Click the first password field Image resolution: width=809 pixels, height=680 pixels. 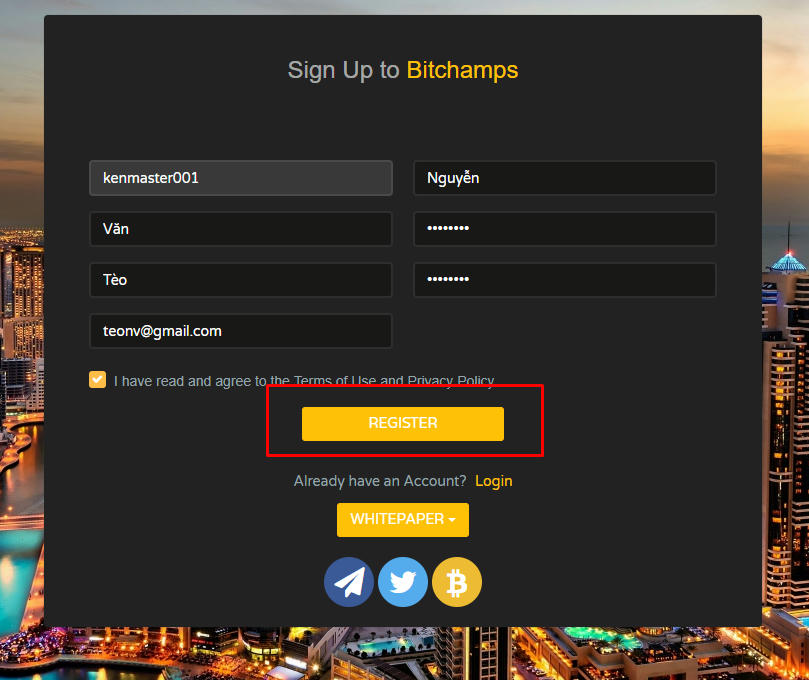pyautogui.click(x=564, y=229)
